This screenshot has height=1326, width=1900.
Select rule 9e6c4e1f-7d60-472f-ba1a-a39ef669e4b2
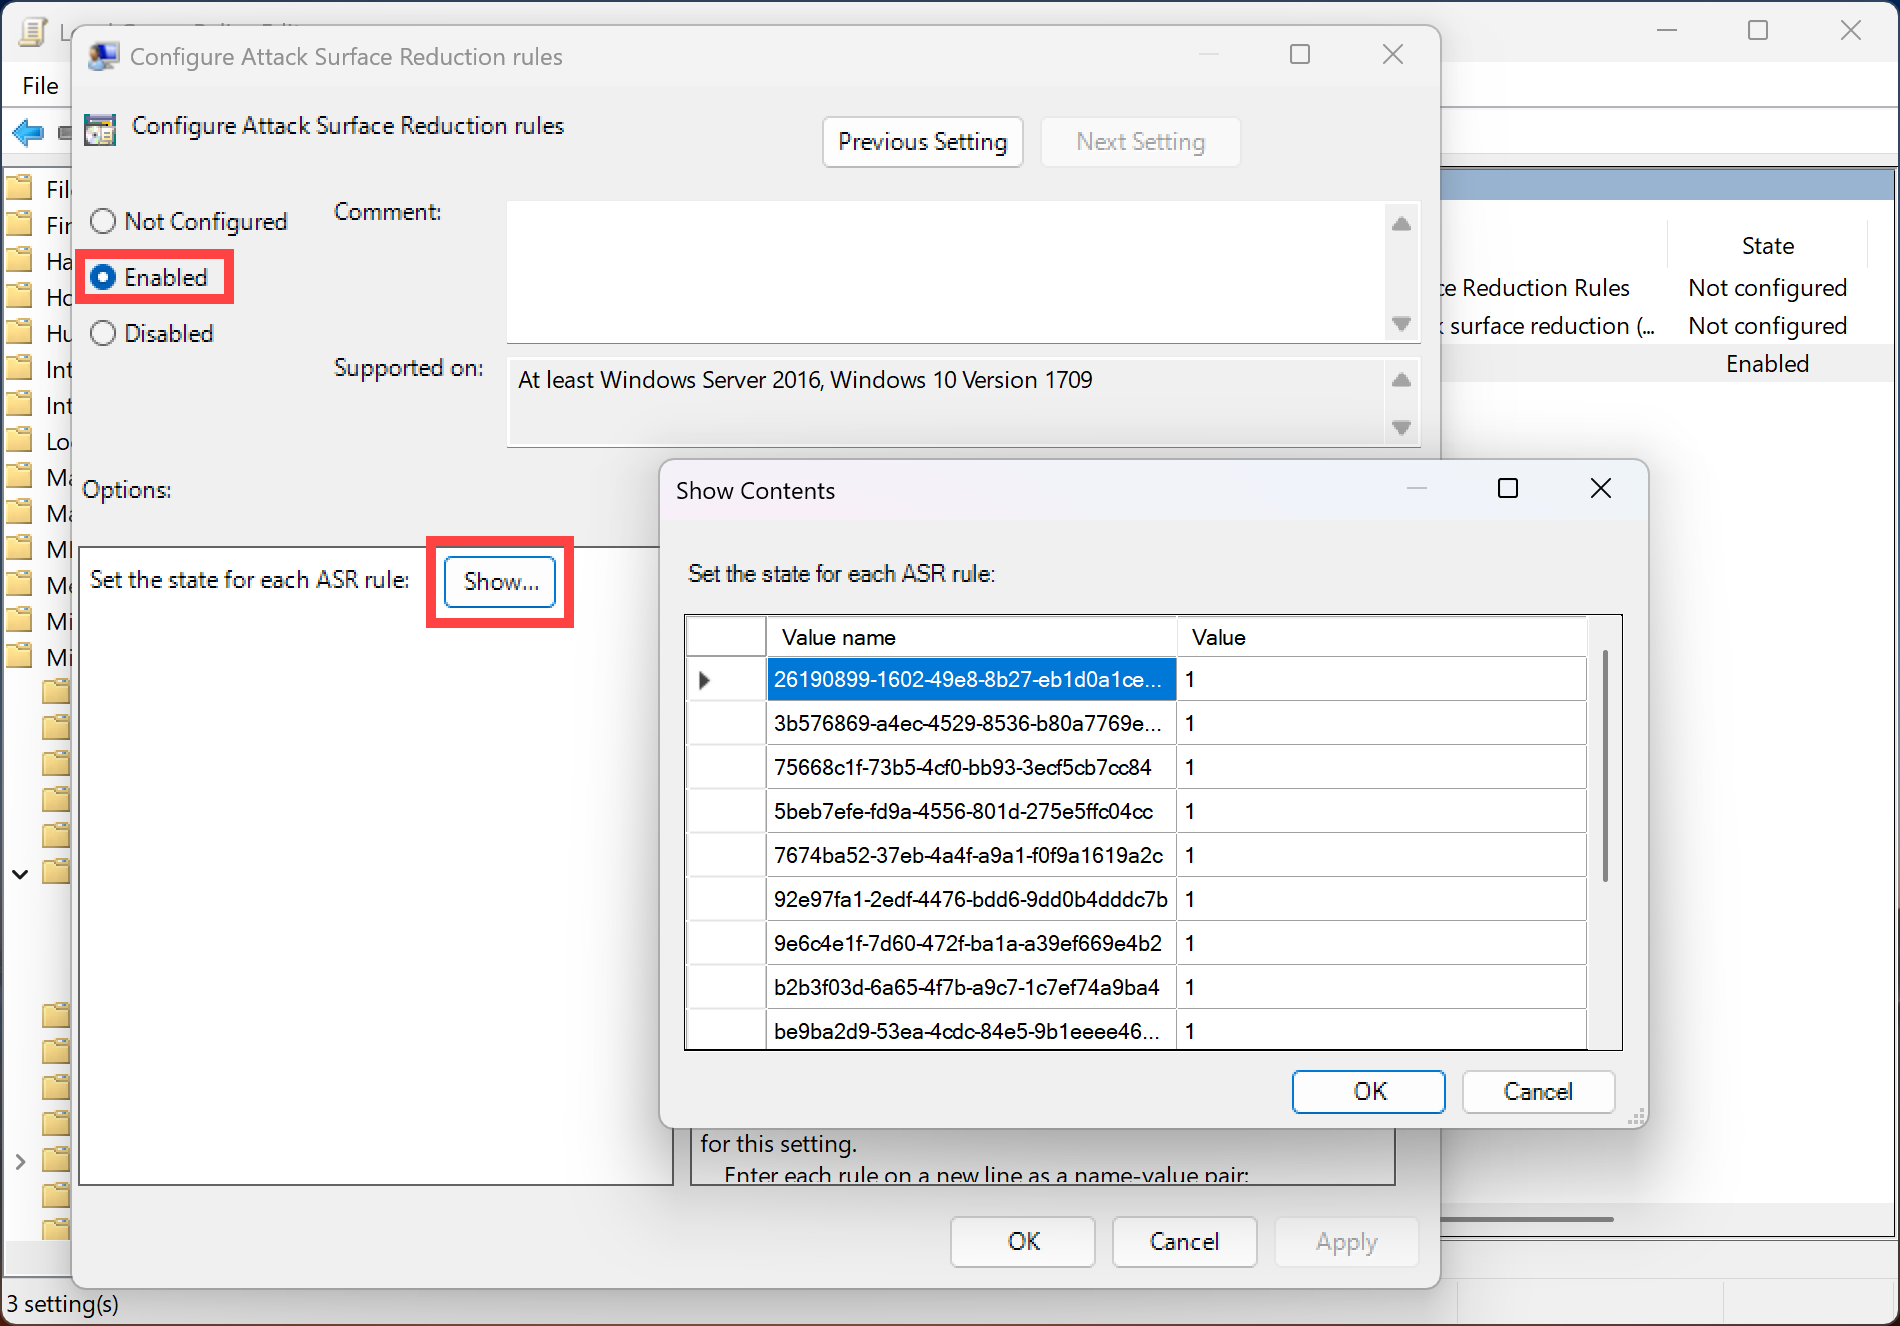[x=971, y=943]
